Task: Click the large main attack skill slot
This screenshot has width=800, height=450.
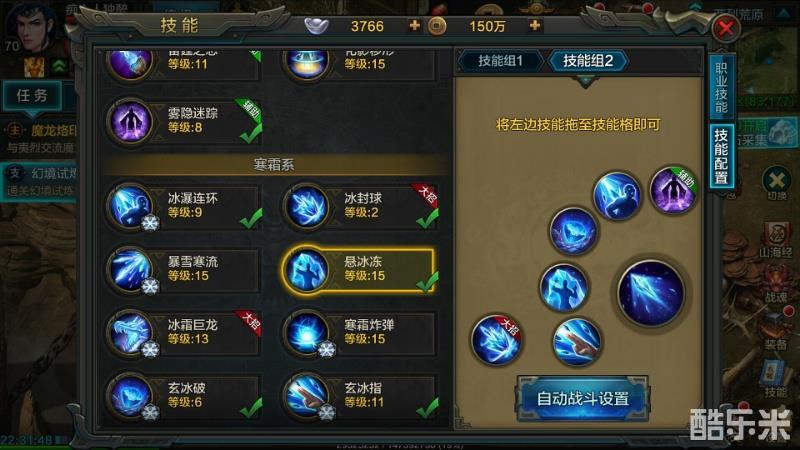Action: (x=651, y=293)
